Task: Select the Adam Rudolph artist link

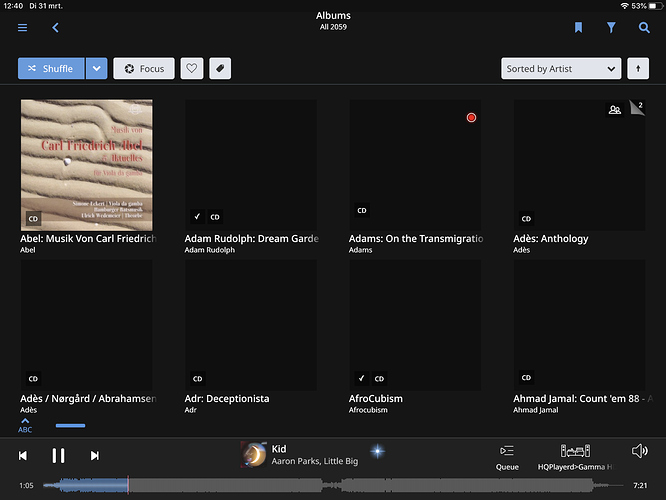Action: pos(209,250)
